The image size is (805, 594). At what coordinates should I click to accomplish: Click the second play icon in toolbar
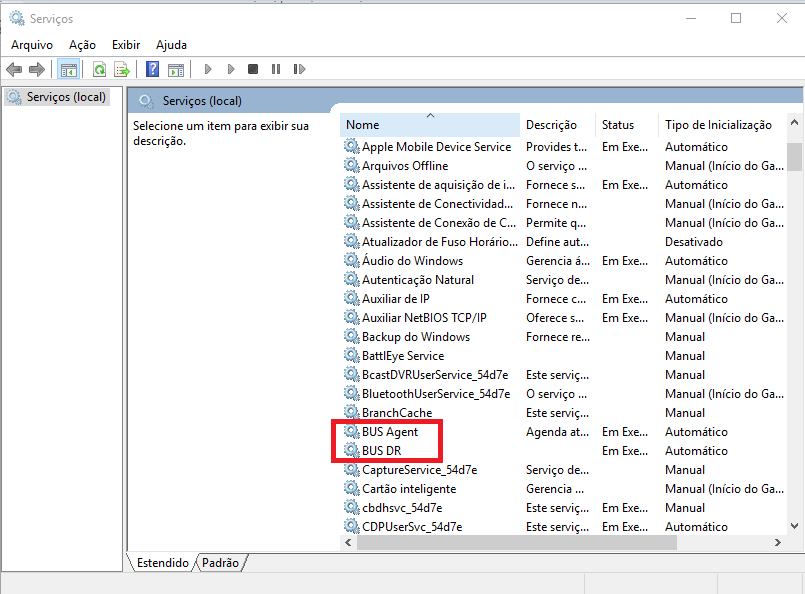click(231, 69)
